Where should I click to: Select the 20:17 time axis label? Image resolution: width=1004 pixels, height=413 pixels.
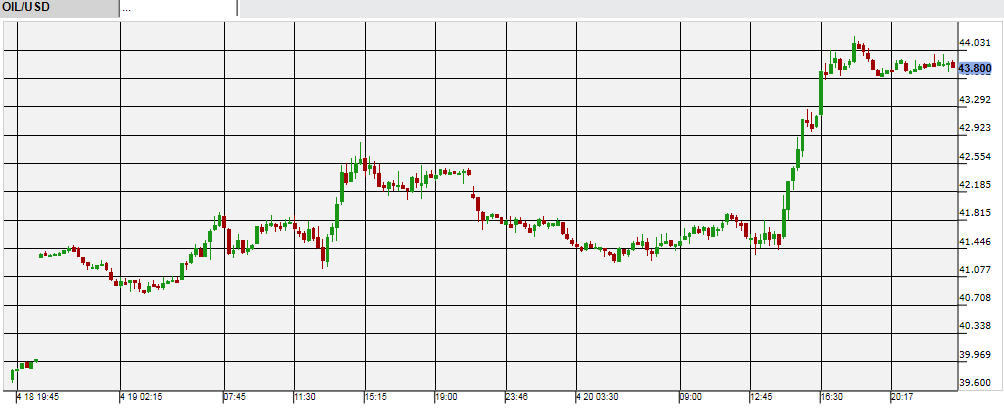tap(903, 397)
